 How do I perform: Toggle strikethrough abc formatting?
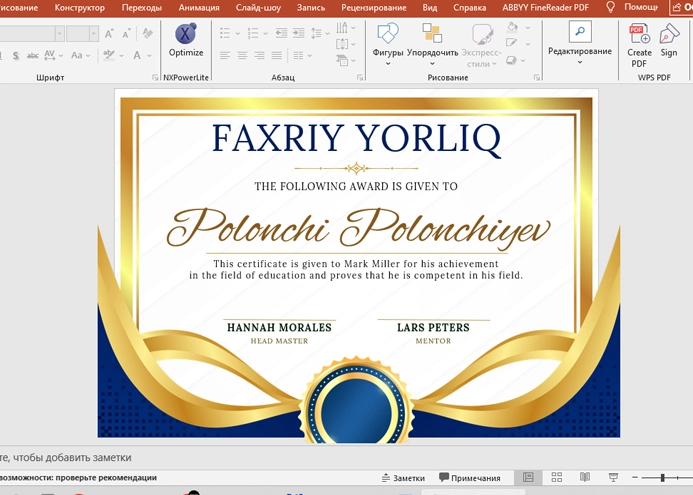point(32,56)
